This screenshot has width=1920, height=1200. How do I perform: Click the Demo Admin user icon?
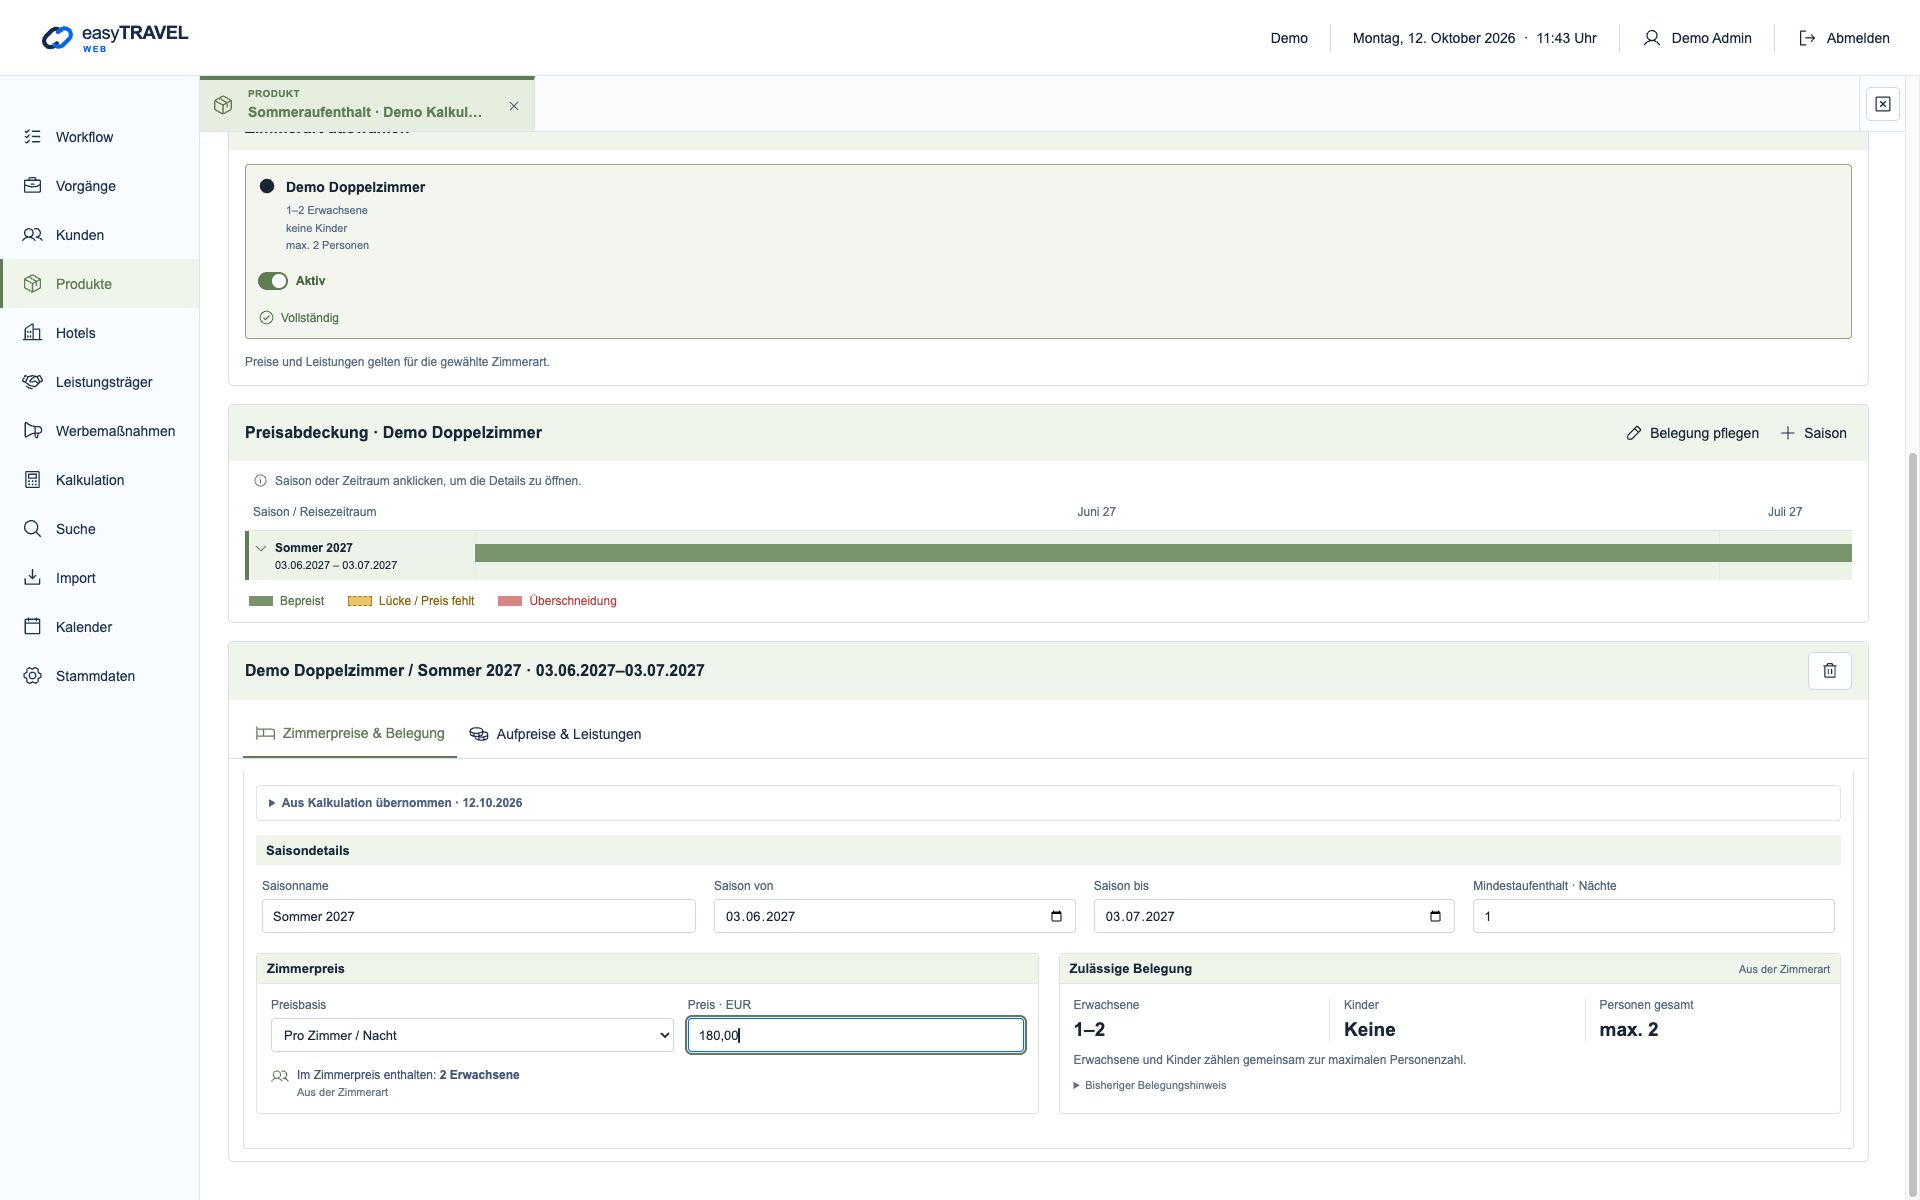point(1652,38)
